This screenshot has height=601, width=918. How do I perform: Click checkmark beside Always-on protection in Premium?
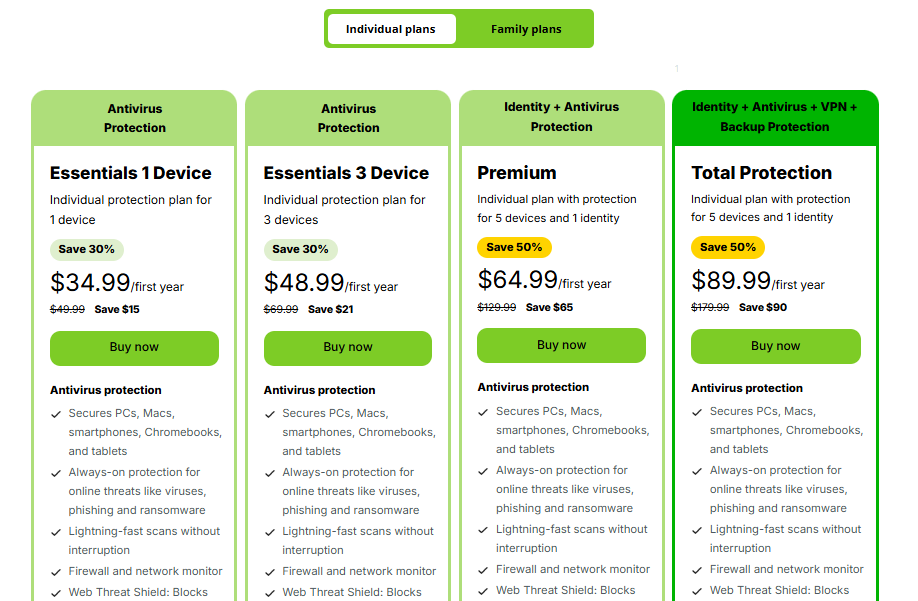[x=484, y=471]
